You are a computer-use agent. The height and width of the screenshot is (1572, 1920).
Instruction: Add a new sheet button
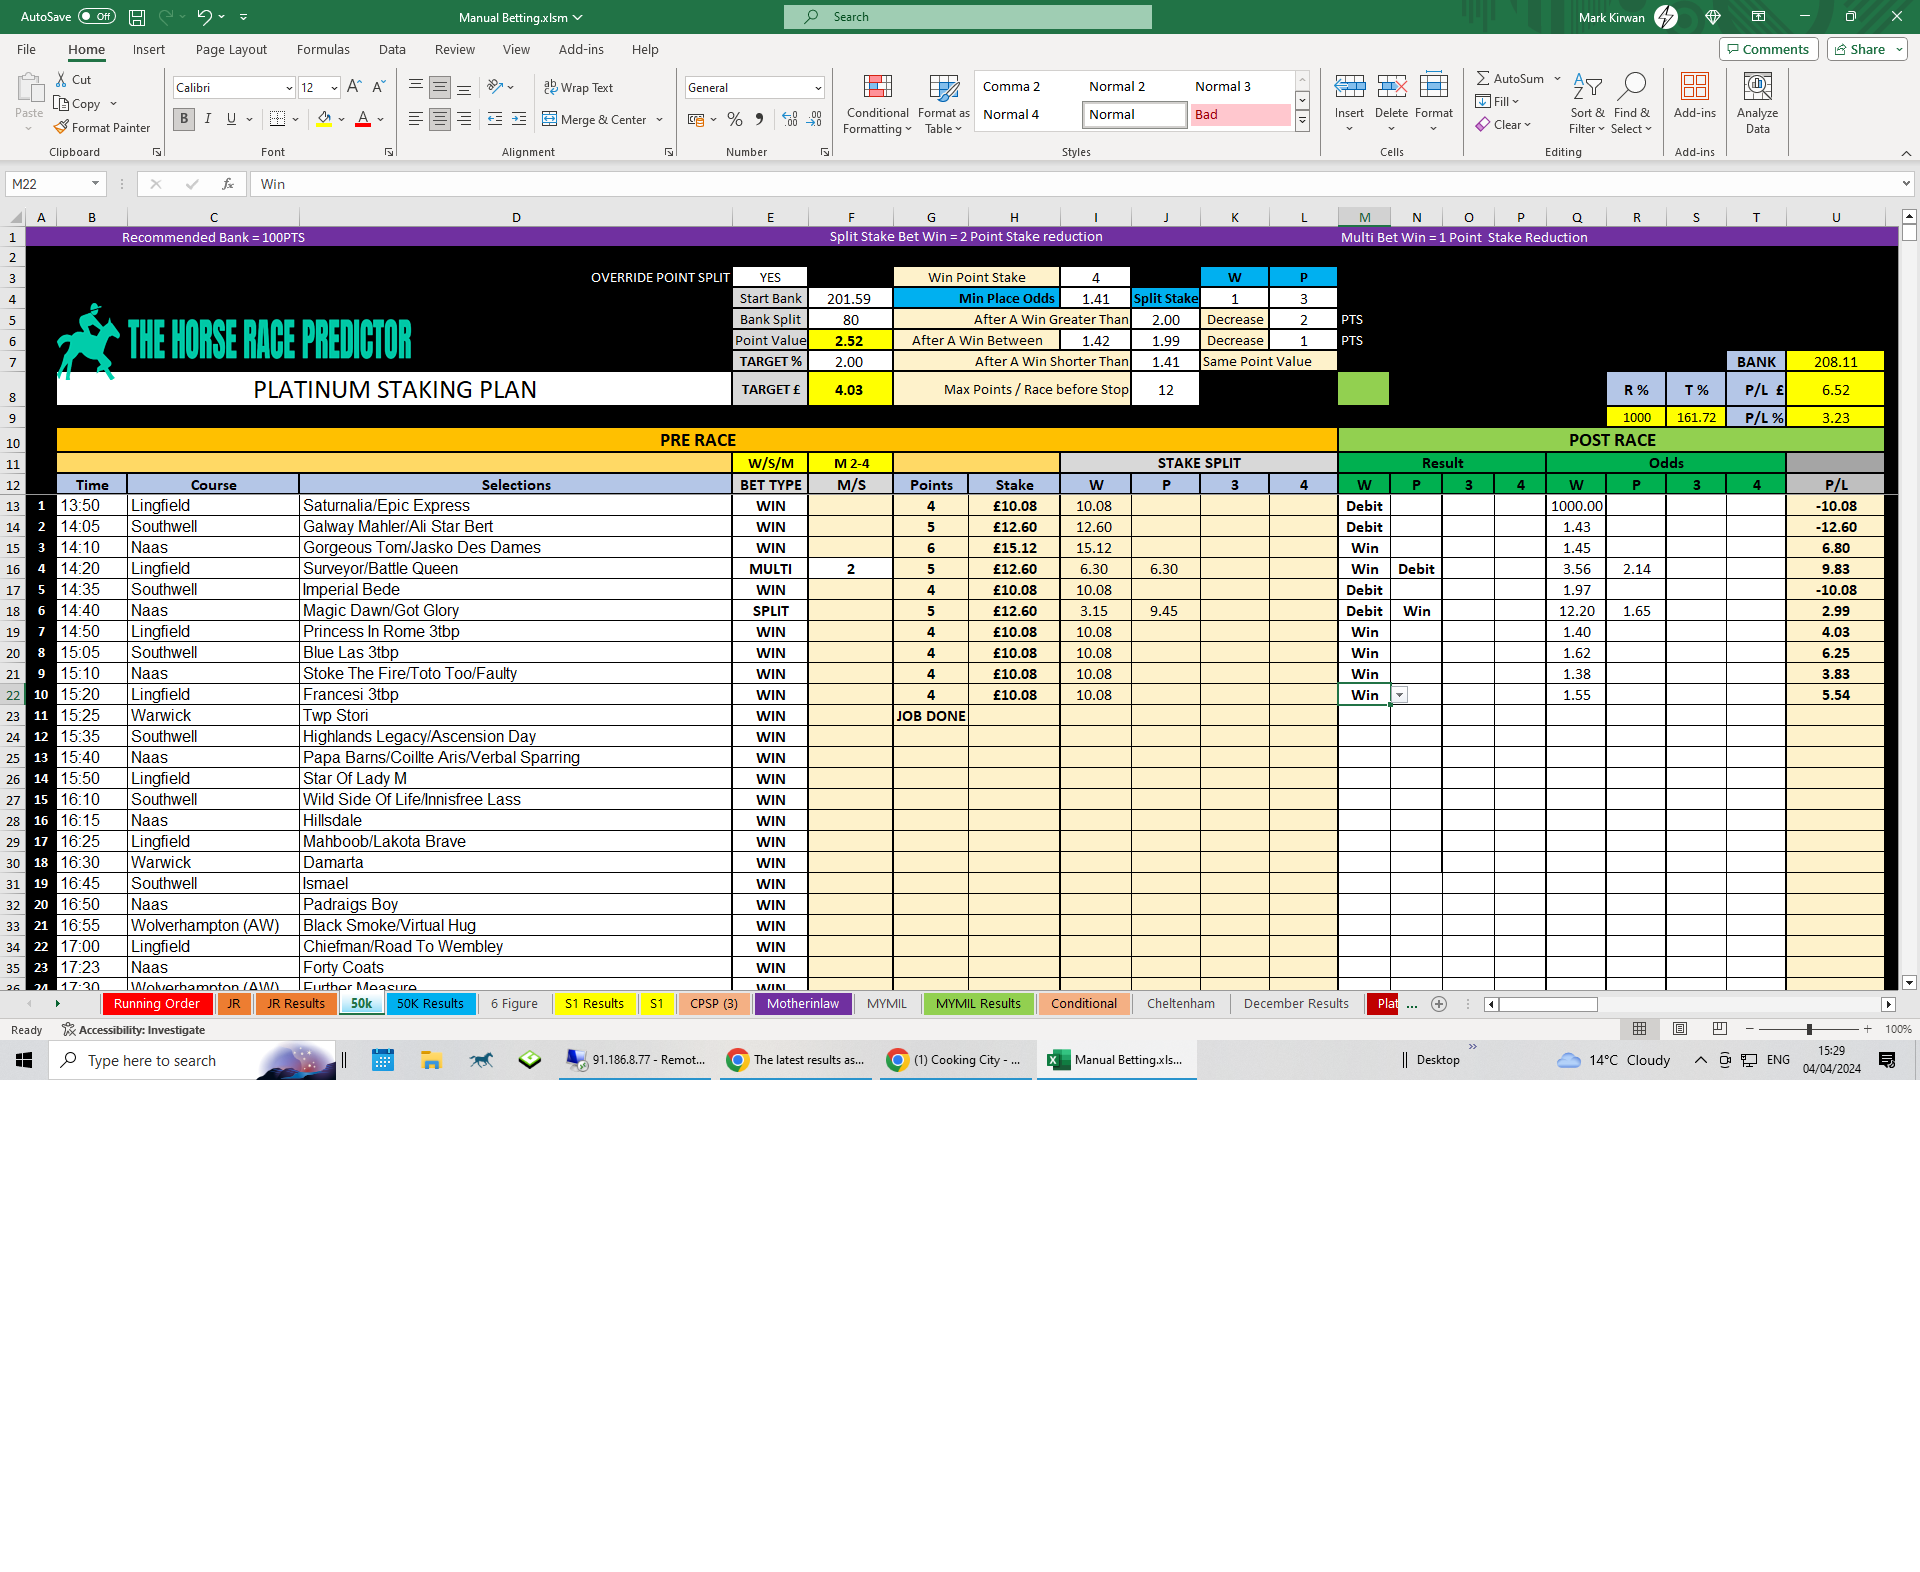1439,1004
